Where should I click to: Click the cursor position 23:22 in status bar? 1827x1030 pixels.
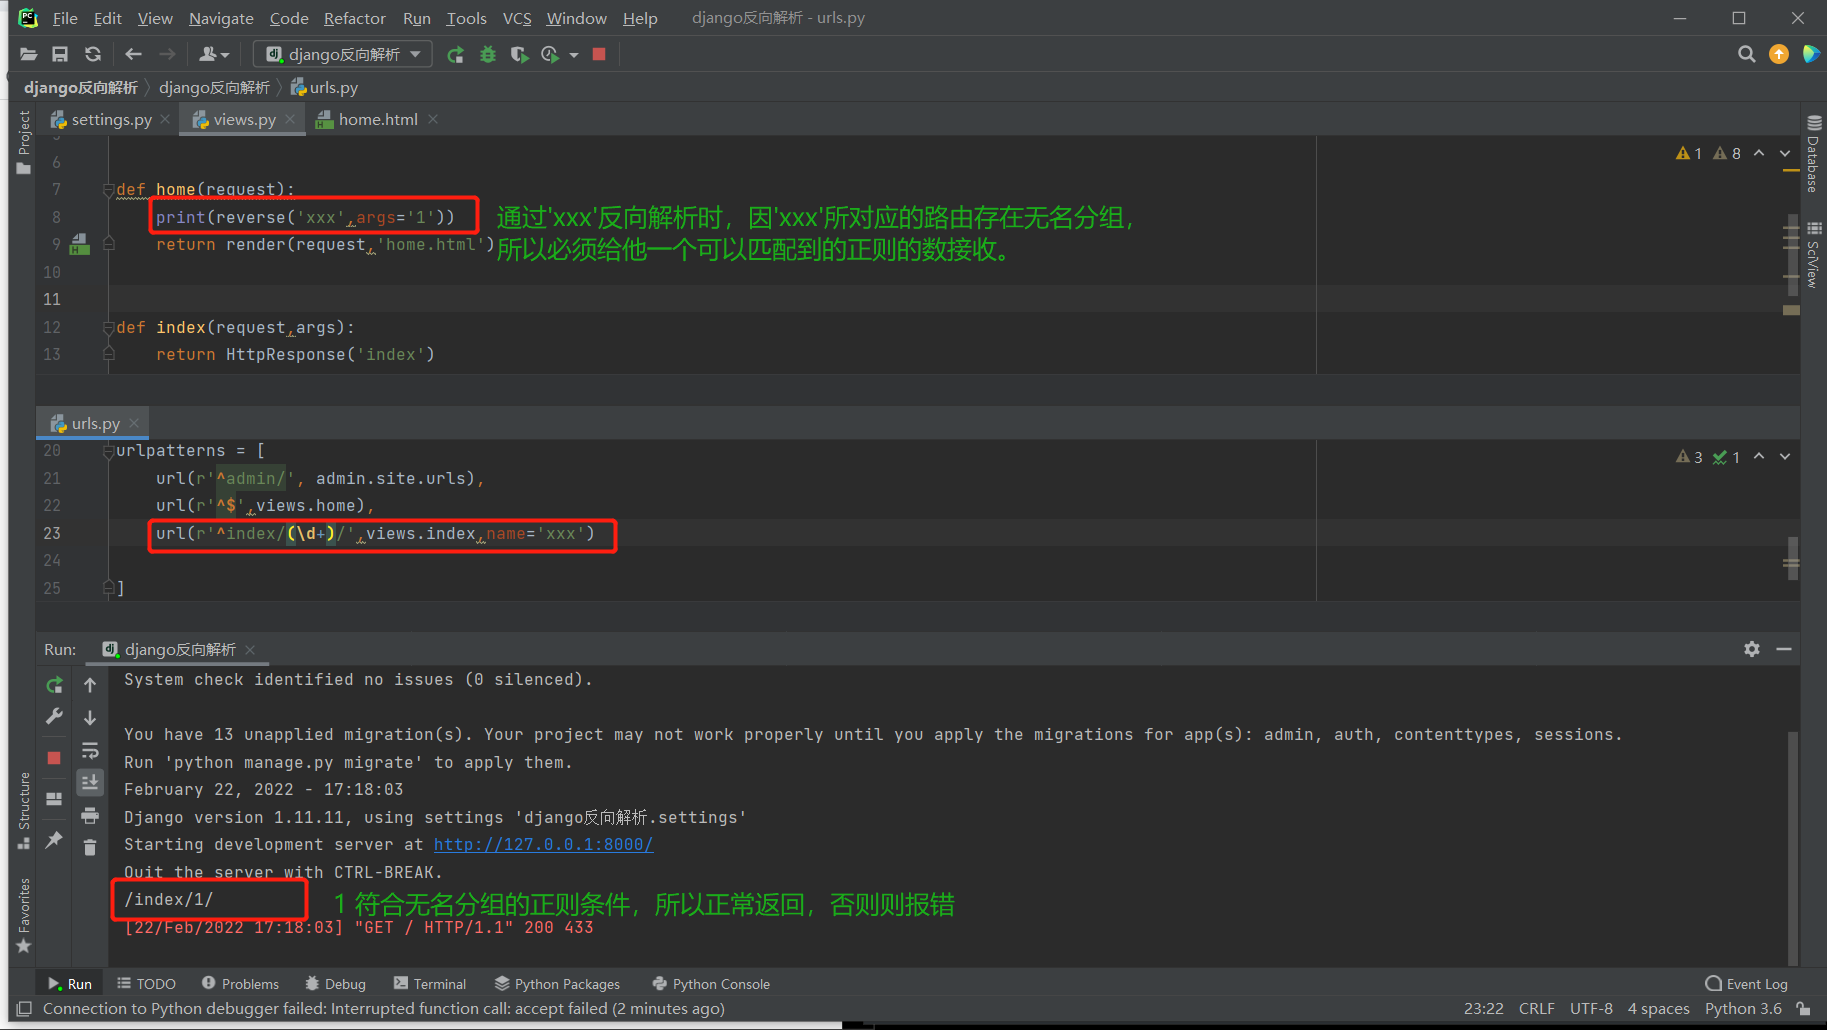1483,1009
